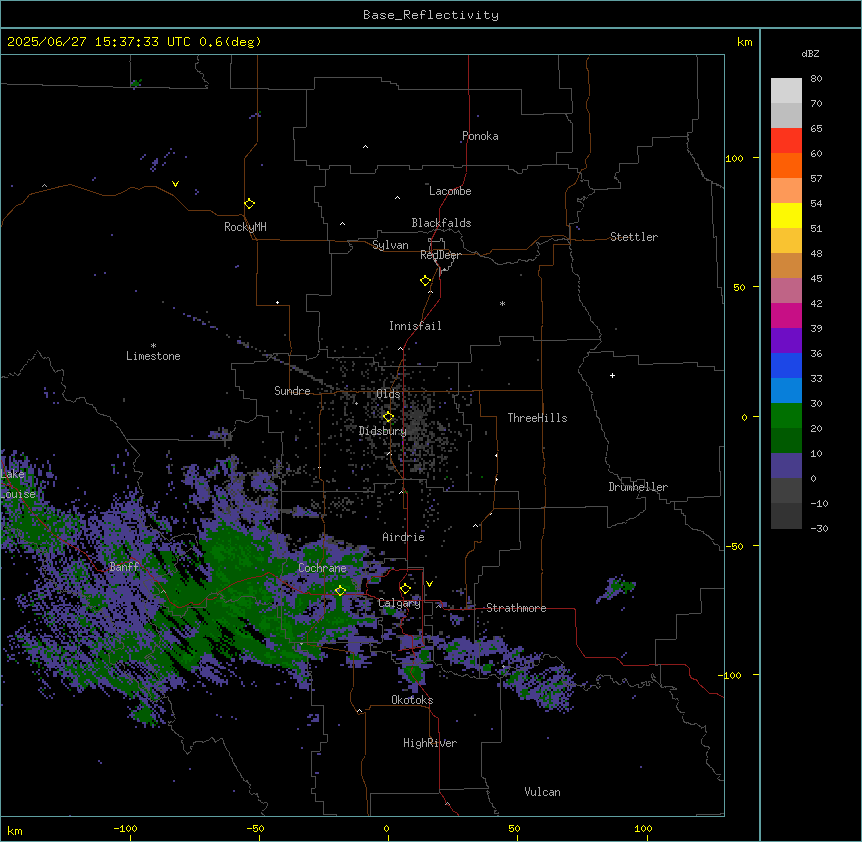Click the Innisfail city label
Image resolution: width=862 pixels, height=842 pixels.
(x=415, y=326)
